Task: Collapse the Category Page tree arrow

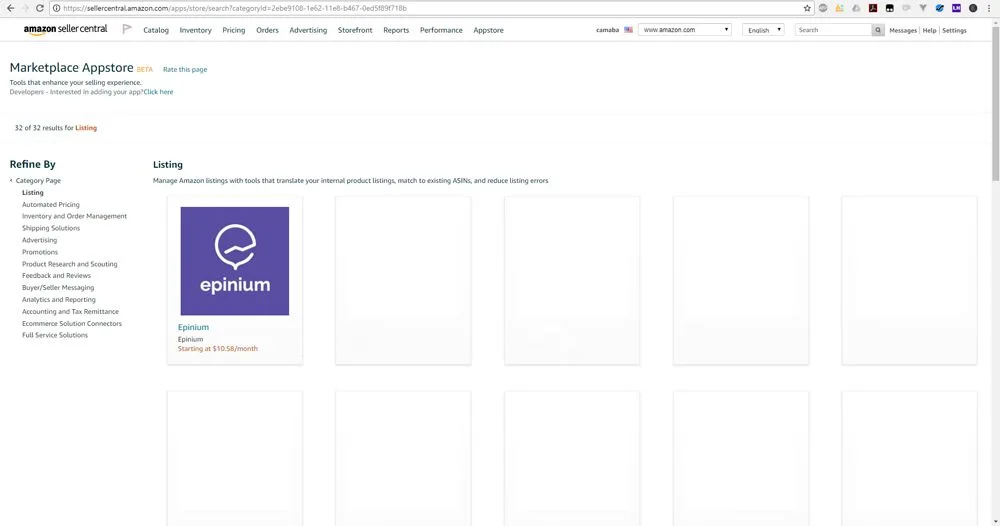Action: point(11,180)
